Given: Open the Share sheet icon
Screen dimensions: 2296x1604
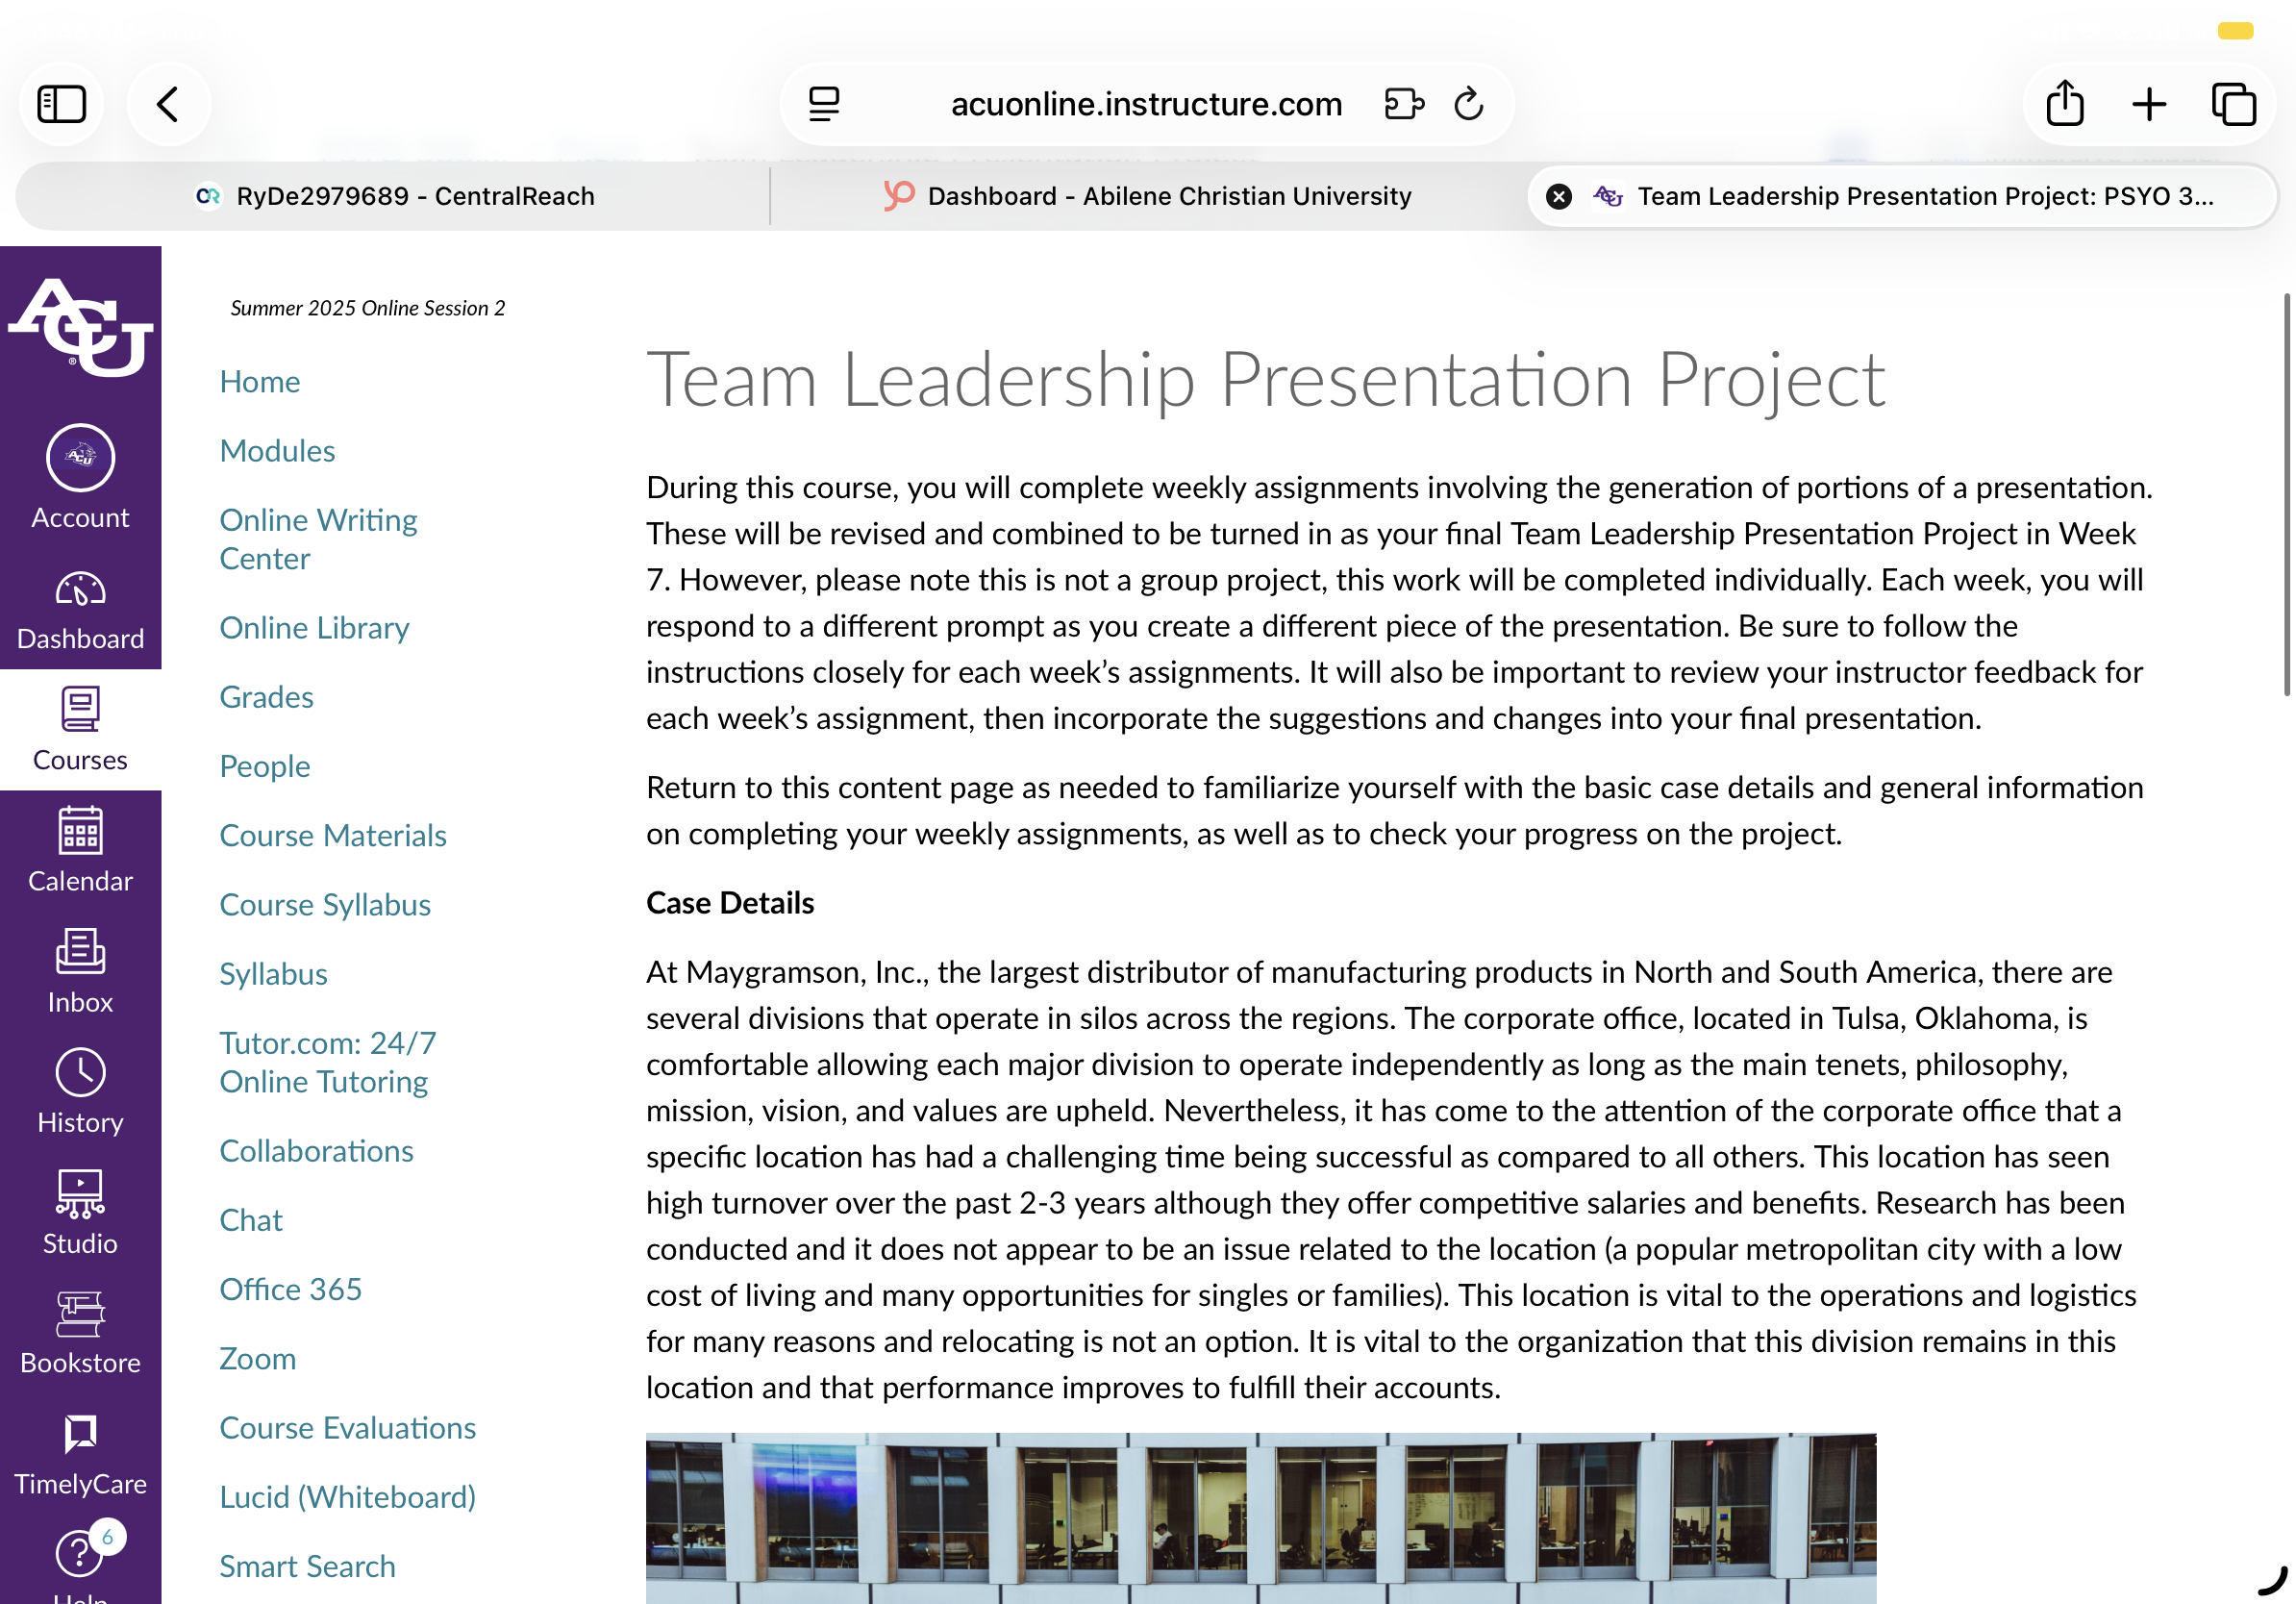Looking at the screenshot, I should point(2065,104).
